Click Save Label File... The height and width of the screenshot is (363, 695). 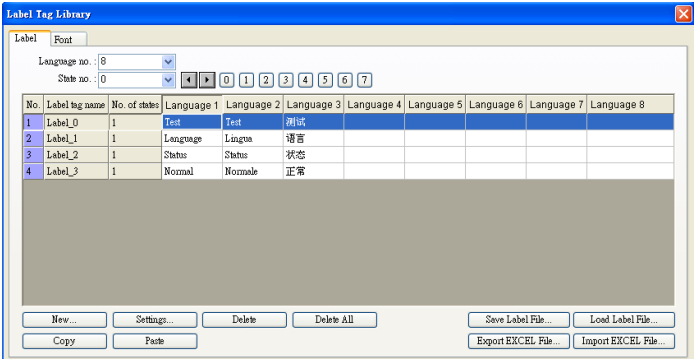[519, 320]
